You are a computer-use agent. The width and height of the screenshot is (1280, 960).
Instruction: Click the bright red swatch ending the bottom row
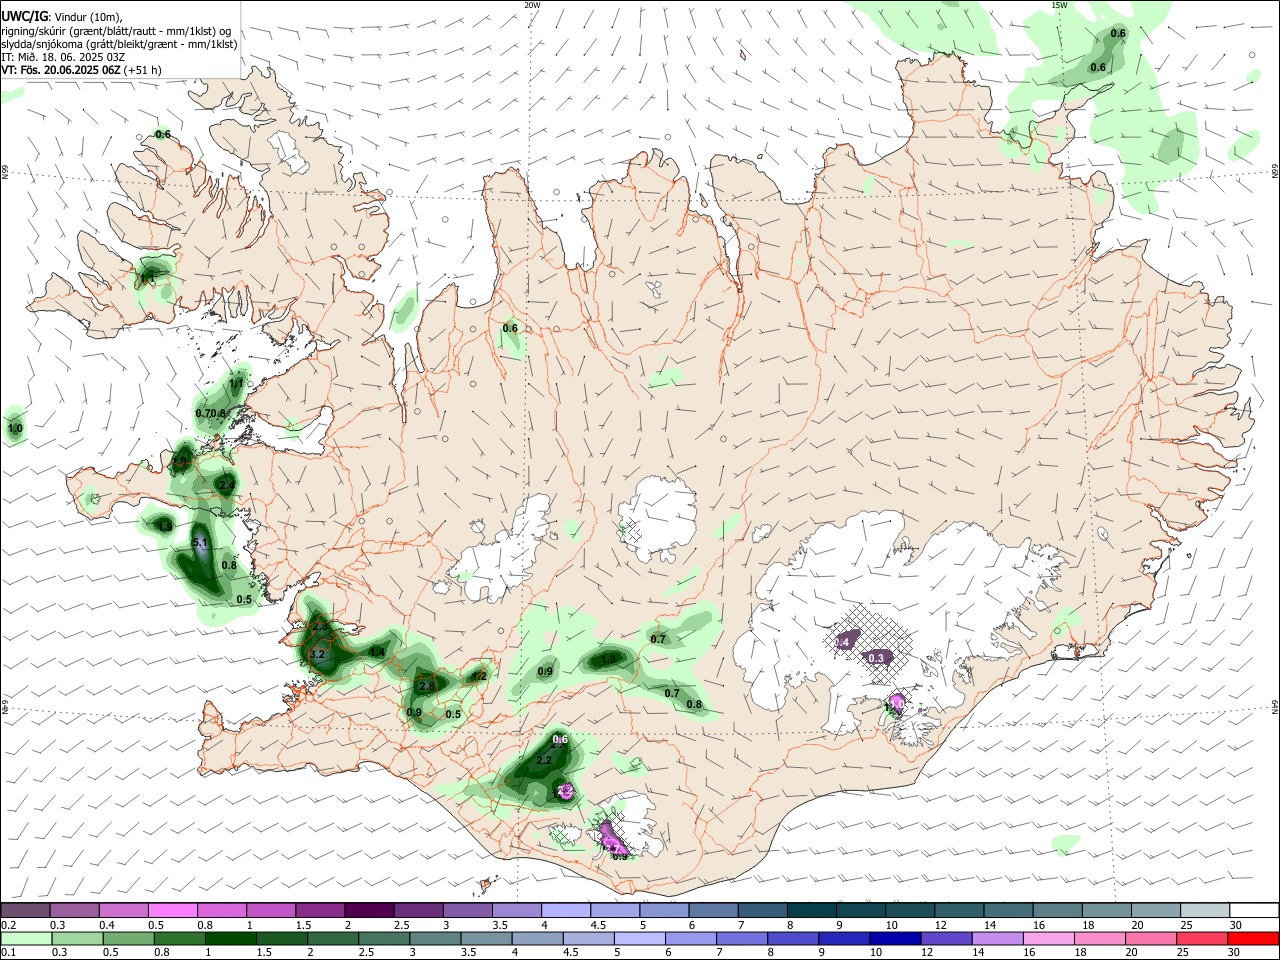pyautogui.click(x=1253, y=938)
